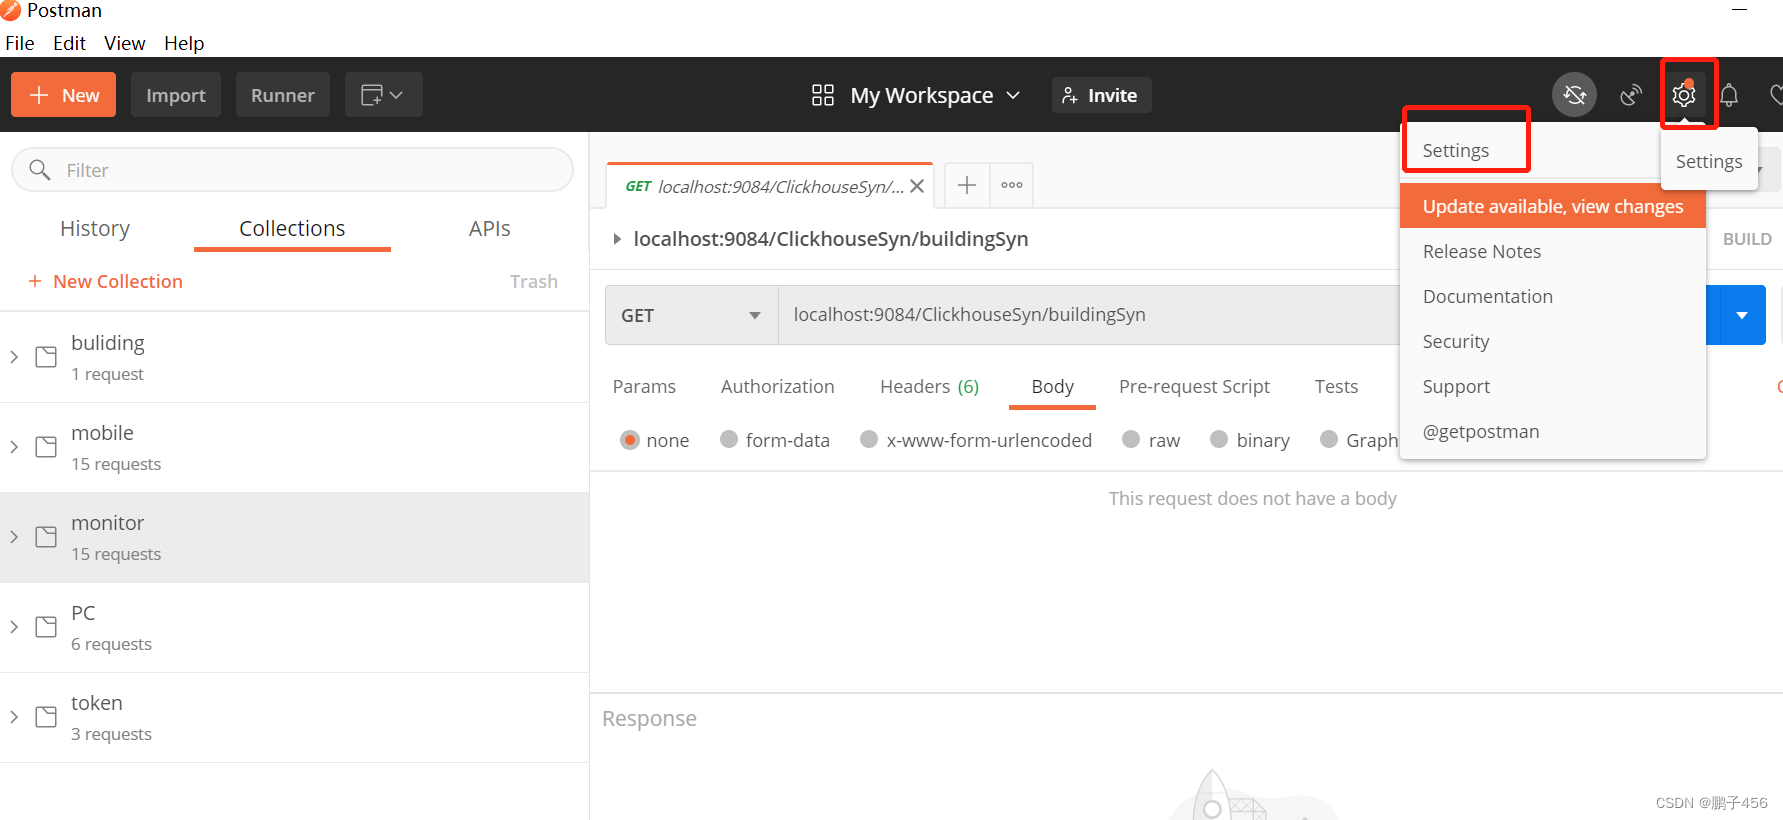Click the New button
The height and width of the screenshot is (820, 1783).
pyautogui.click(x=63, y=95)
